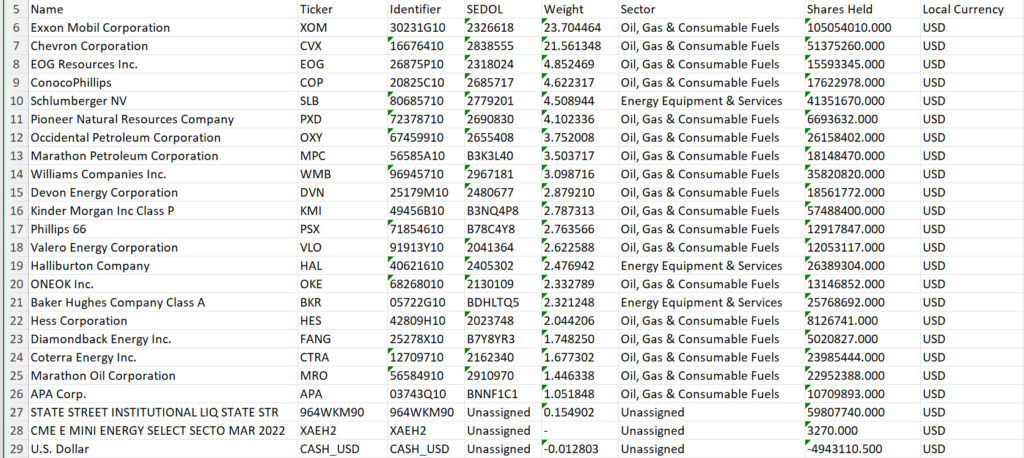The height and width of the screenshot is (458, 1024).
Task: Click the FANG ticker cell
Action: coord(342,339)
